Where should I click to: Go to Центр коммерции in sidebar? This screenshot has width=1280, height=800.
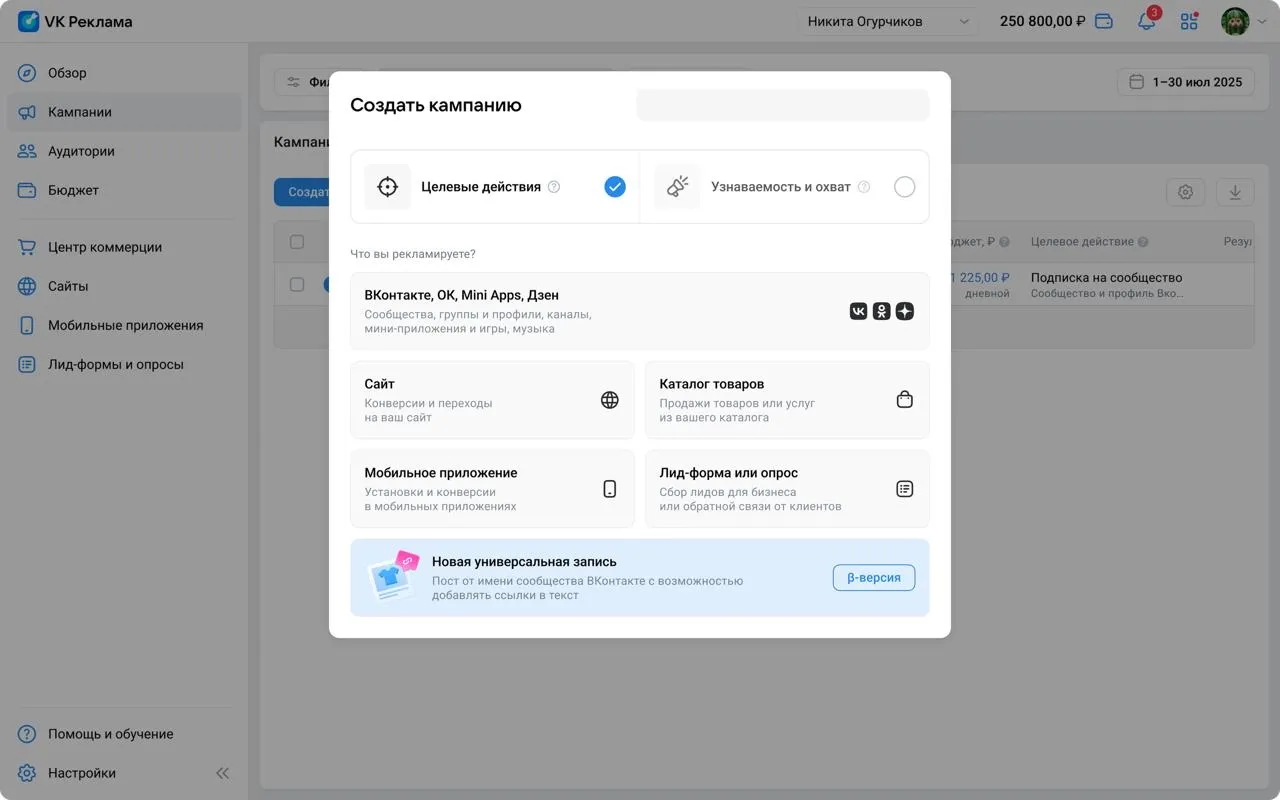[104, 247]
